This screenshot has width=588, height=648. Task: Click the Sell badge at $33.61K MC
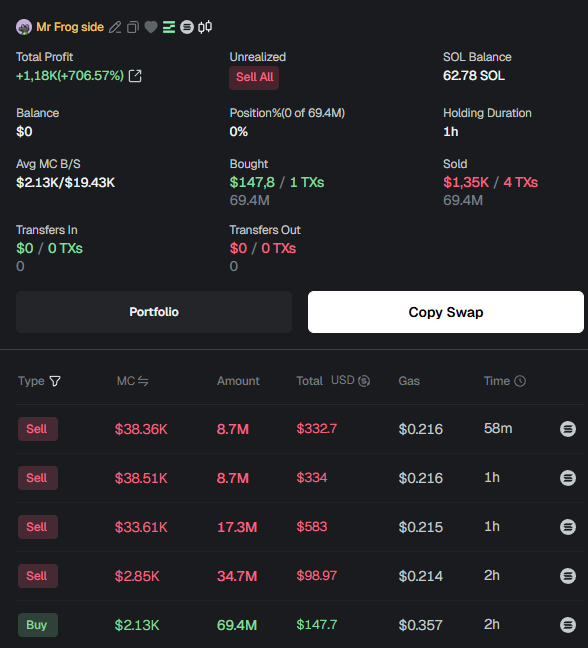click(x=38, y=527)
